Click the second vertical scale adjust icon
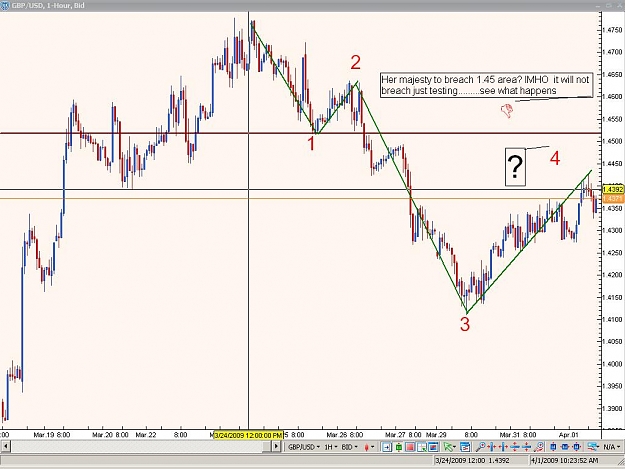625x469 pixels. pos(527,447)
